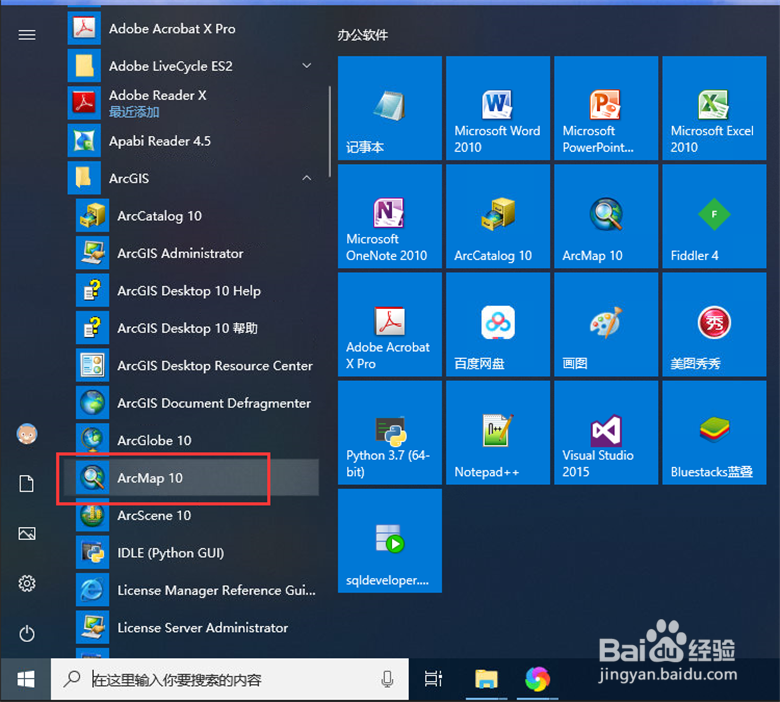Open ArcGIS Desktop 10 帮助 entry
Screen dimensions: 780x702
coord(197,328)
